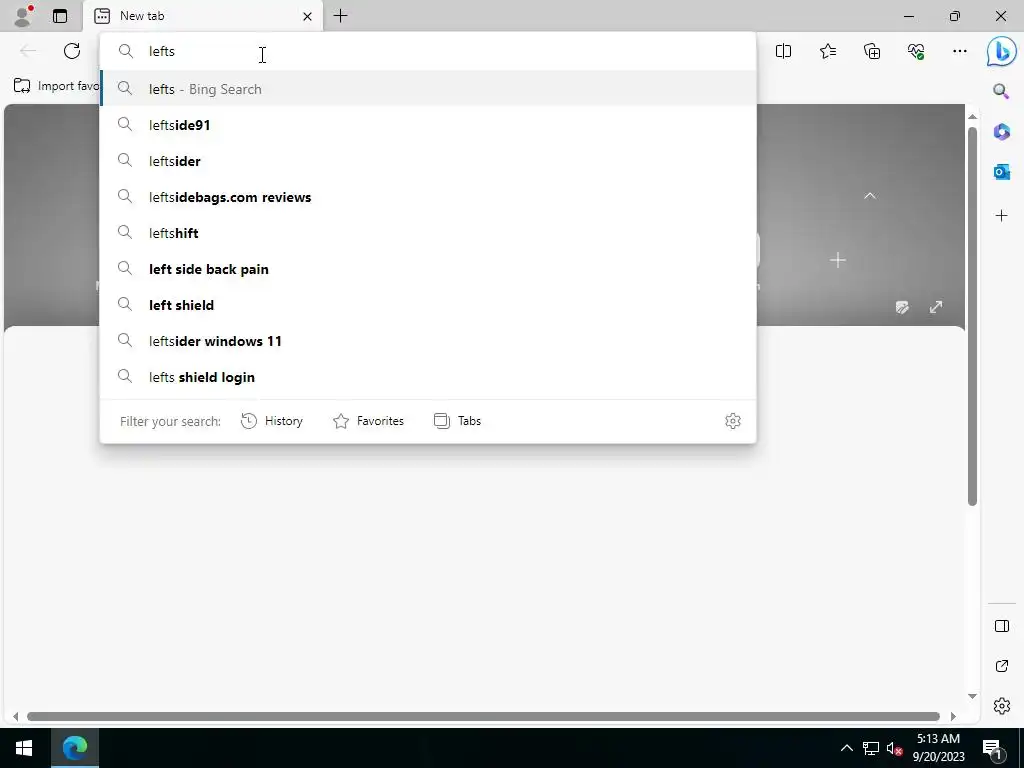The height and width of the screenshot is (768, 1024).
Task: Filter search by Tabs
Action: coord(457,421)
